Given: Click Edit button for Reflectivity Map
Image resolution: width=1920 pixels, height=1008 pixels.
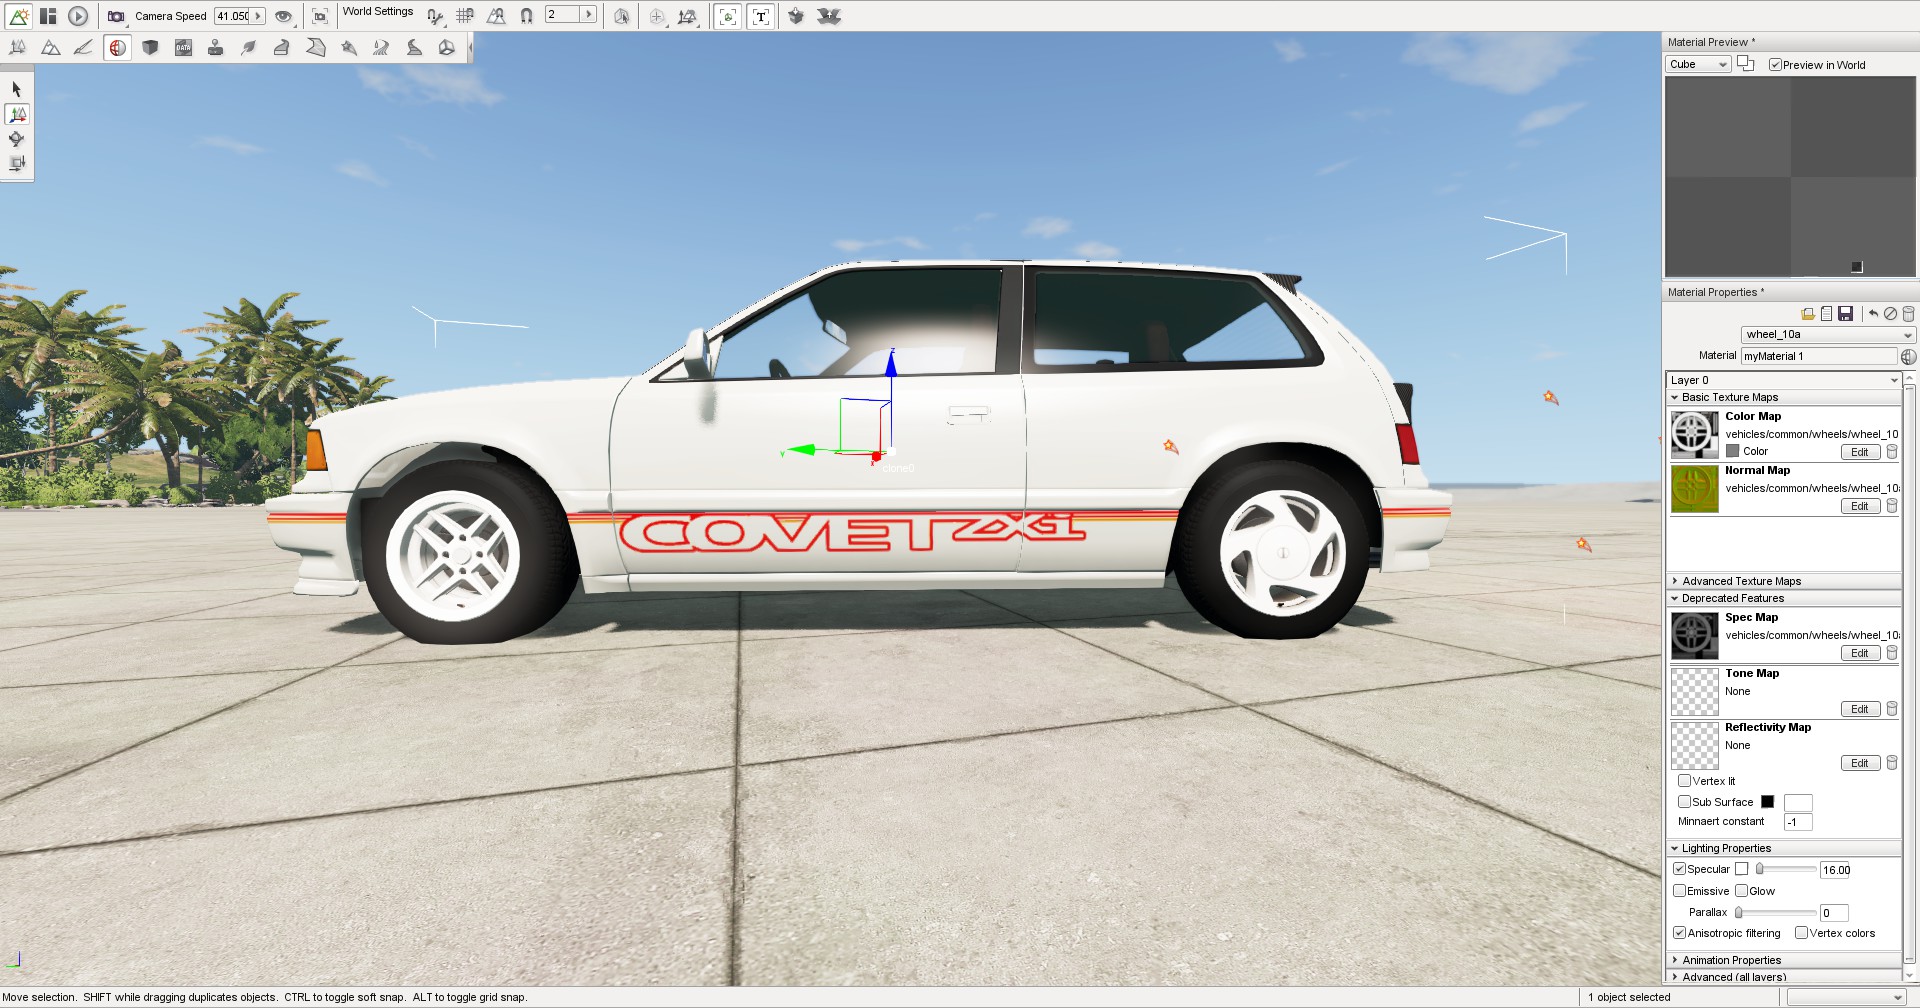Looking at the screenshot, I should point(1860,763).
